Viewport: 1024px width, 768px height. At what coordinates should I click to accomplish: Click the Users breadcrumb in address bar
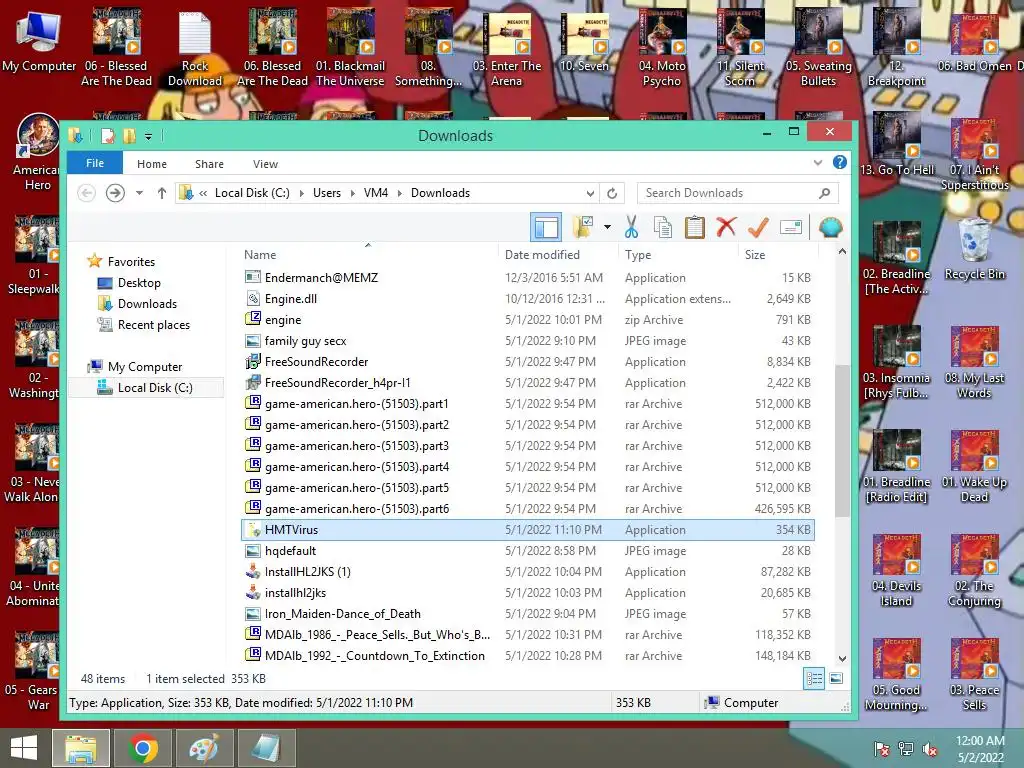click(327, 193)
